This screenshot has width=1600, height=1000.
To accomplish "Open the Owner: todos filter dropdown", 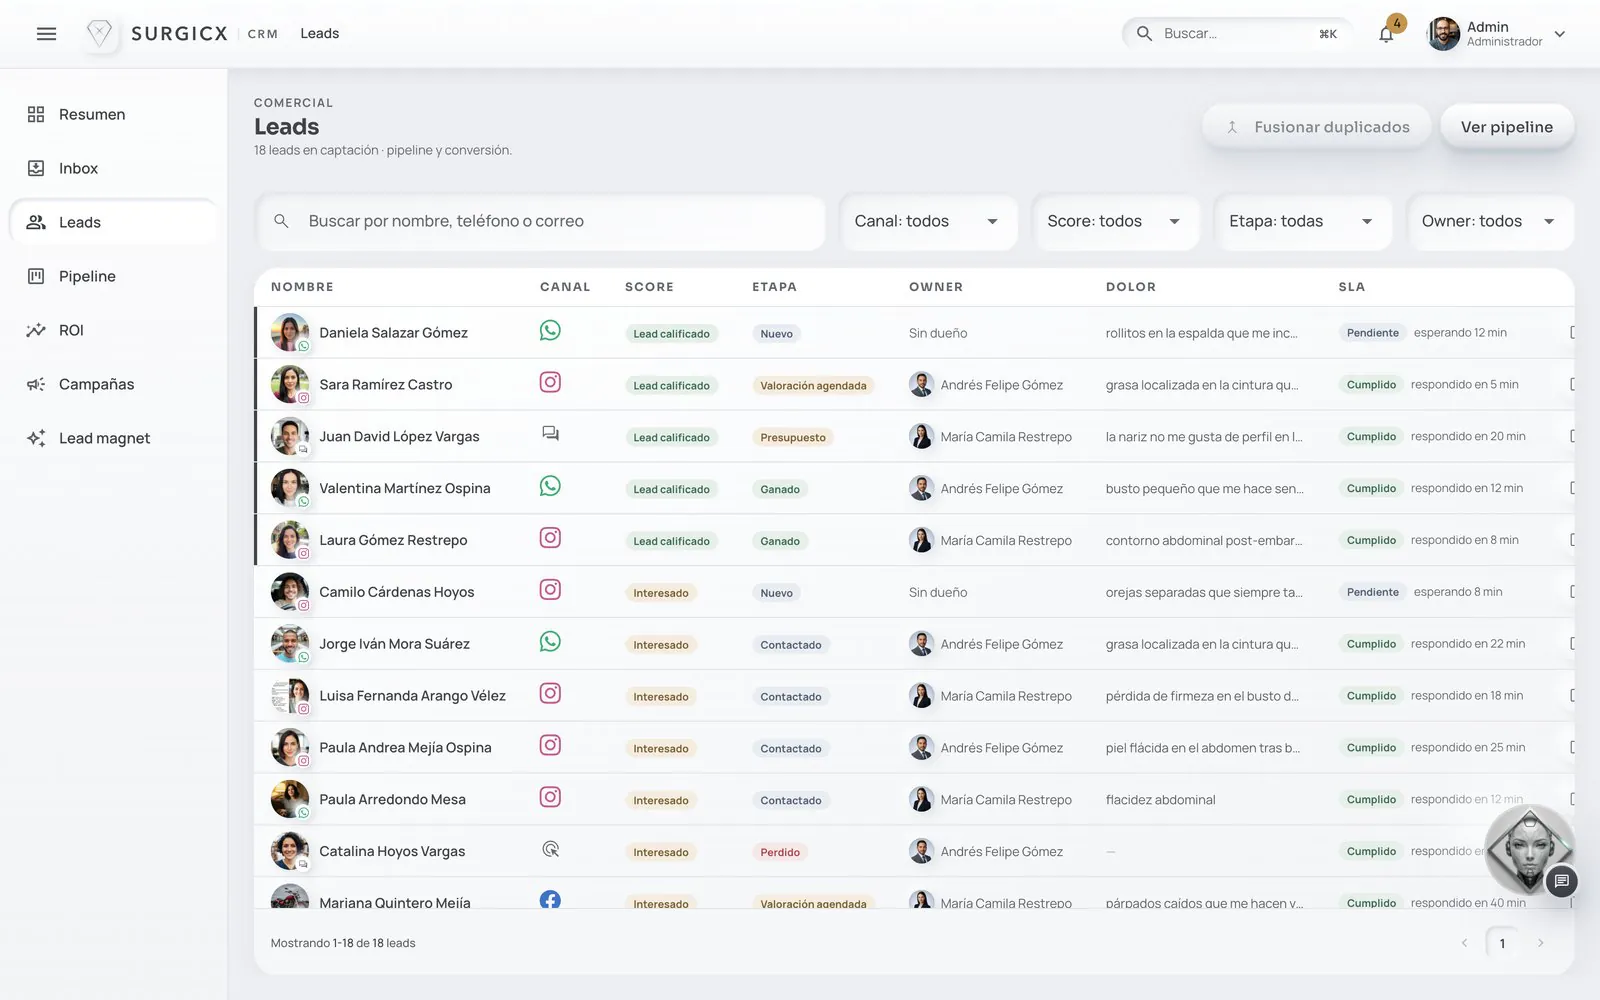I will point(1489,222).
